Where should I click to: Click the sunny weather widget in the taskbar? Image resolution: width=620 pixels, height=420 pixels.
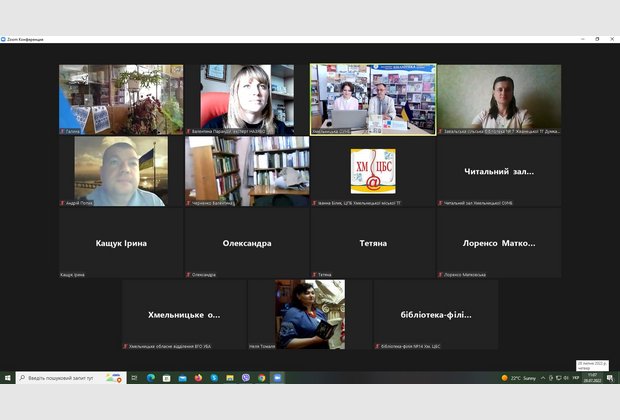tap(519, 378)
